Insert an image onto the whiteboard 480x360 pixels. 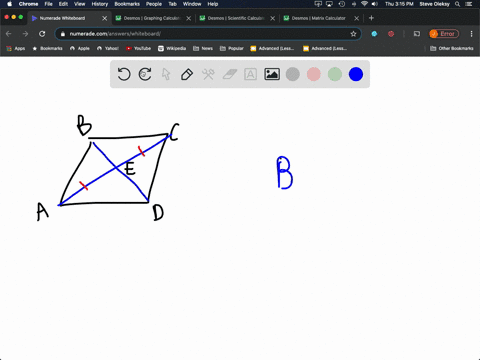[x=272, y=74]
